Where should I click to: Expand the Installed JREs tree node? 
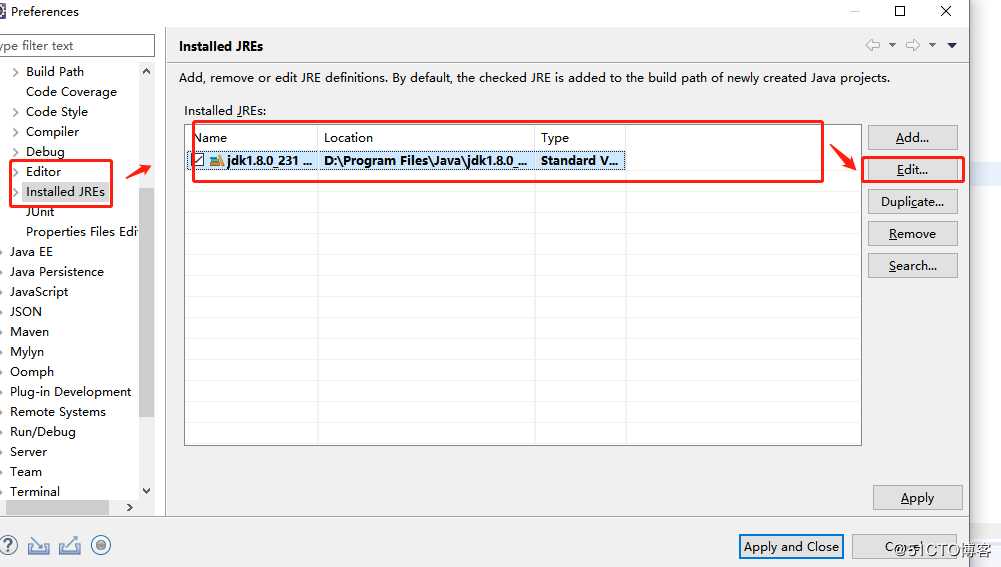[x=15, y=192]
